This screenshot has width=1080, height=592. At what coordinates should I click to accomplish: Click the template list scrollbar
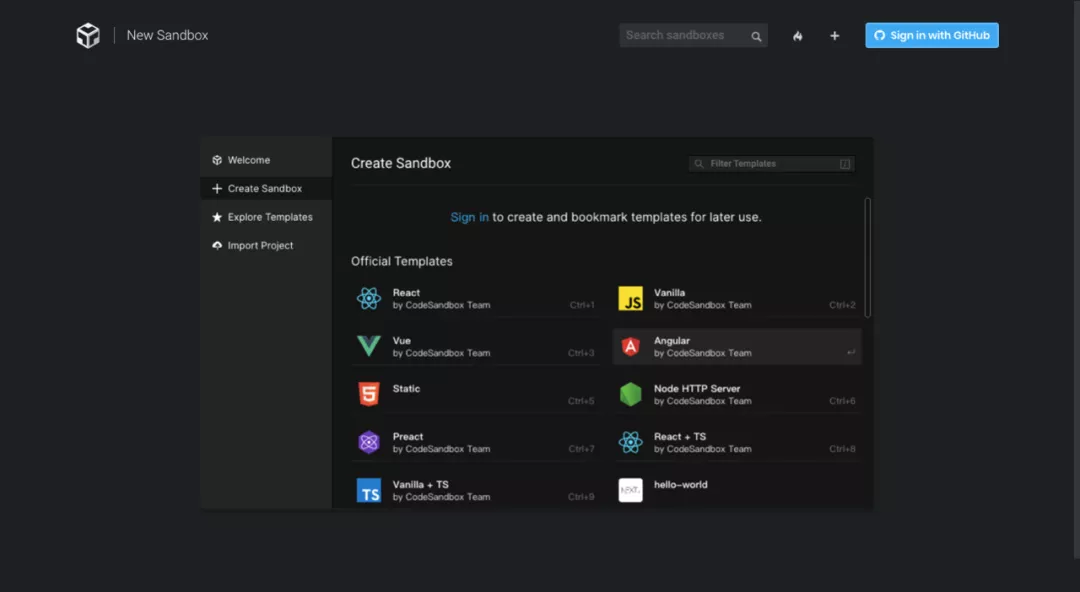click(x=867, y=257)
